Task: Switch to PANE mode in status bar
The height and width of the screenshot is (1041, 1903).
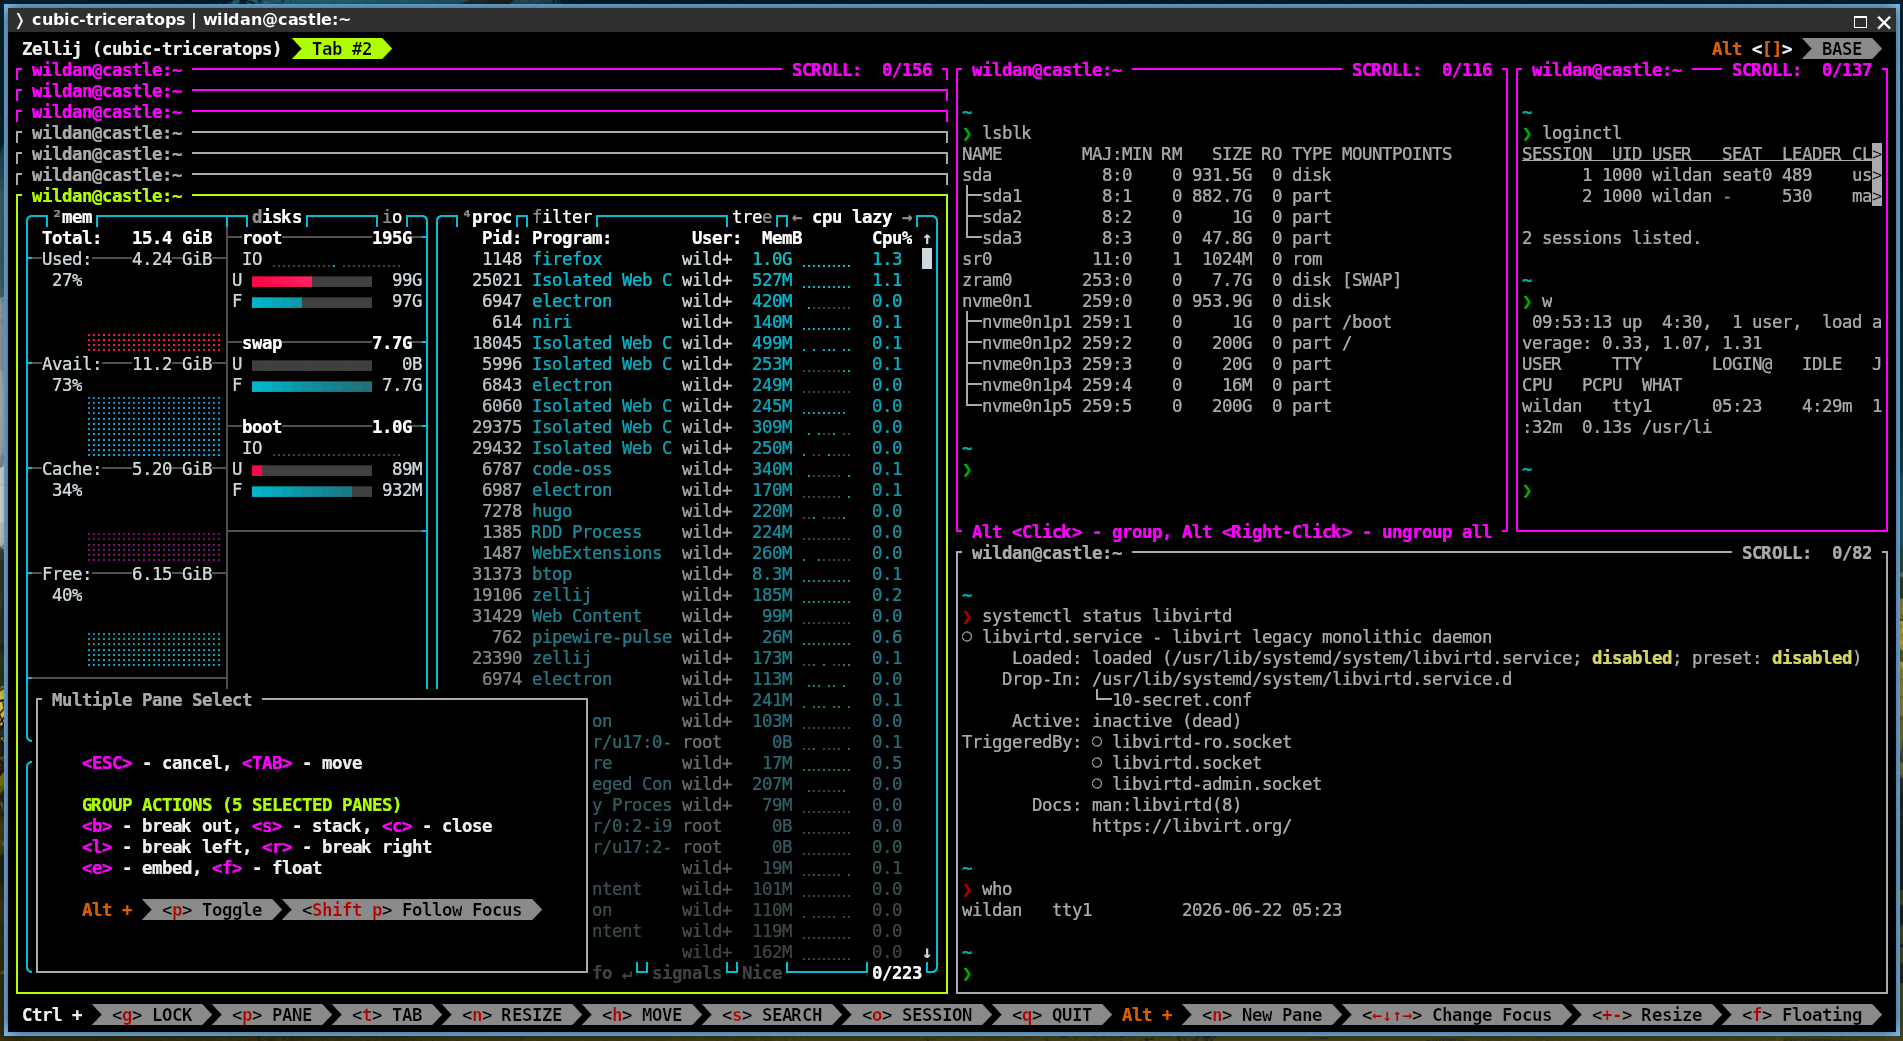Action: pyautogui.click(x=272, y=1015)
